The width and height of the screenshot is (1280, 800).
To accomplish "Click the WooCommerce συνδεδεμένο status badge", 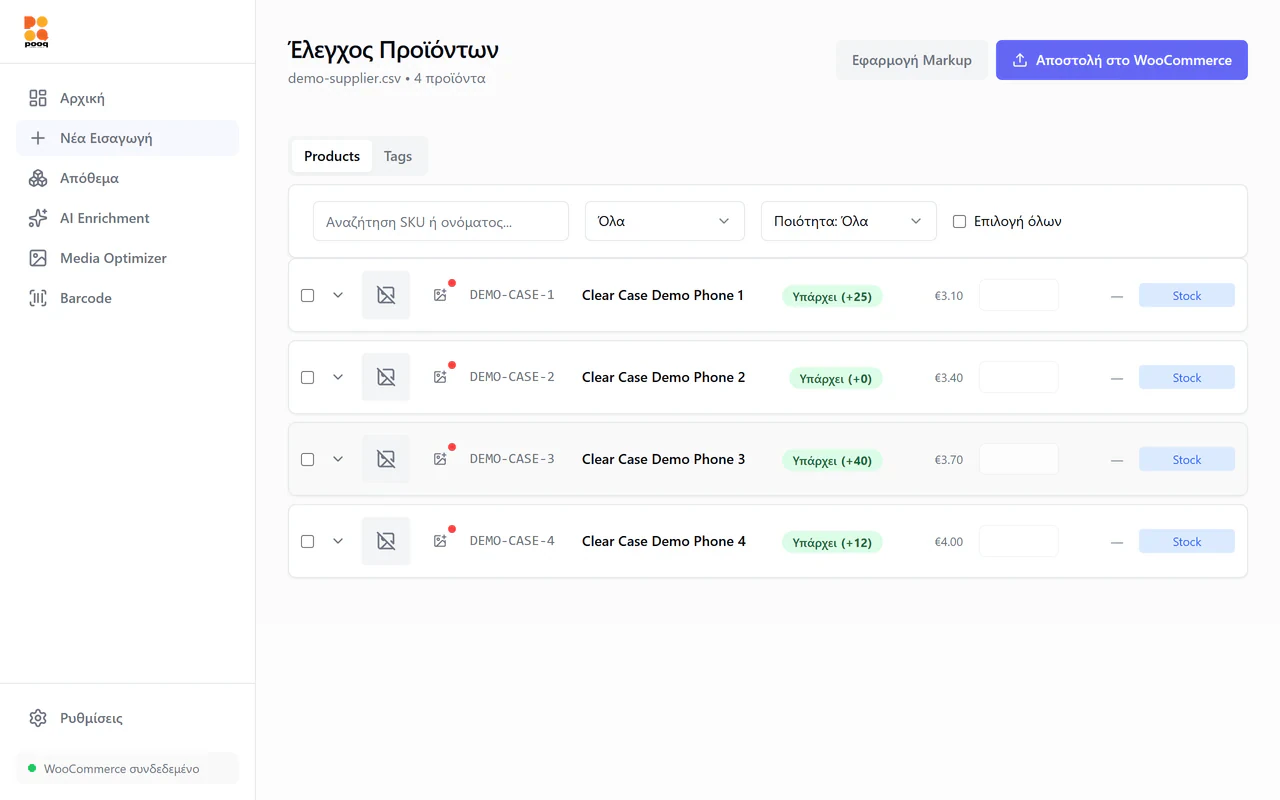I will pyautogui.click(x=127, y=768).
